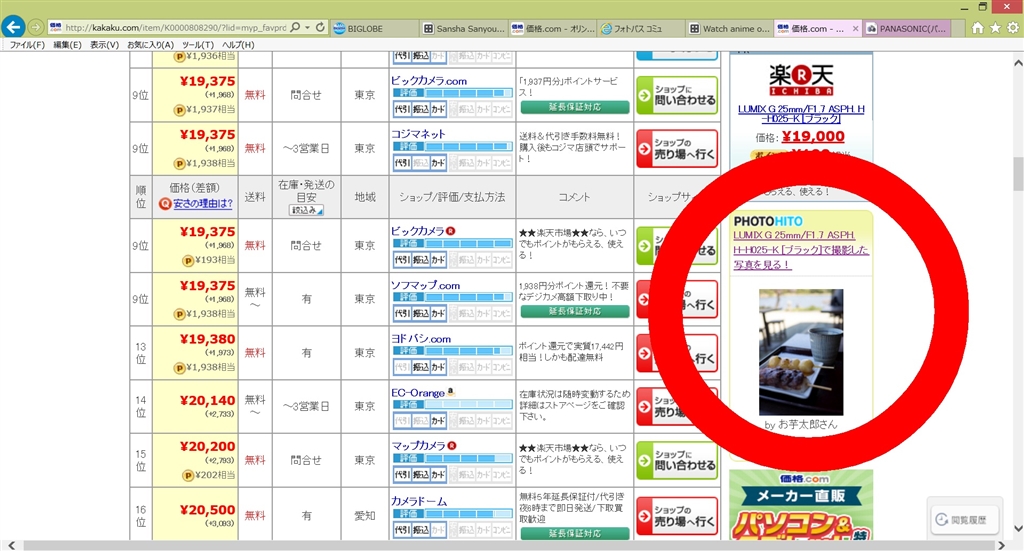Open the PHOTOHITO logo link
The height and width of the screenshot is (551, 1024).
point(768,221)
